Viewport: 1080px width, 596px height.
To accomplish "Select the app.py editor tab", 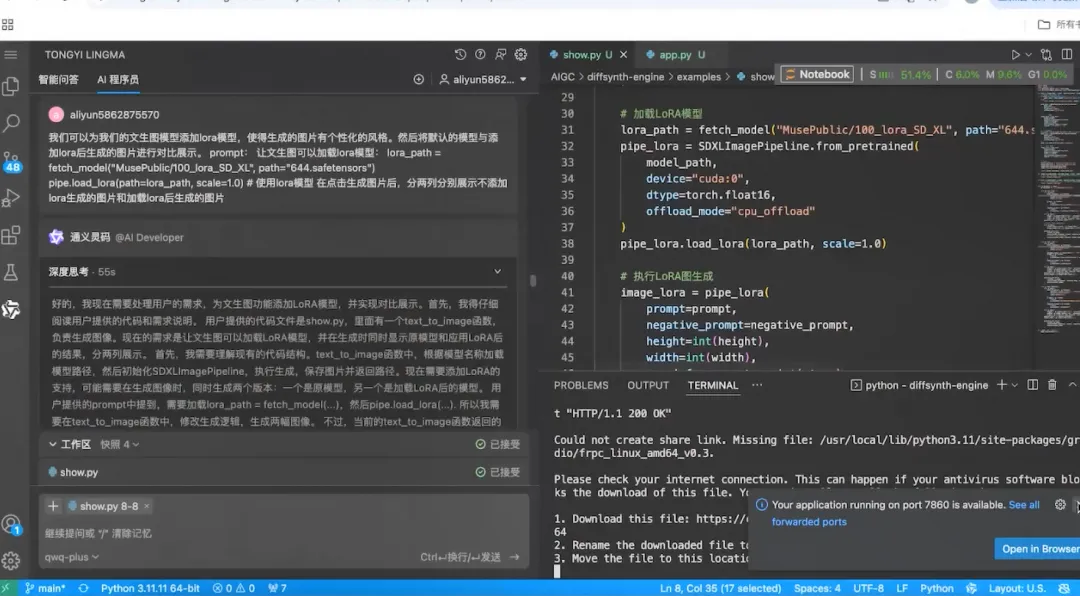I will click(675, 54).
